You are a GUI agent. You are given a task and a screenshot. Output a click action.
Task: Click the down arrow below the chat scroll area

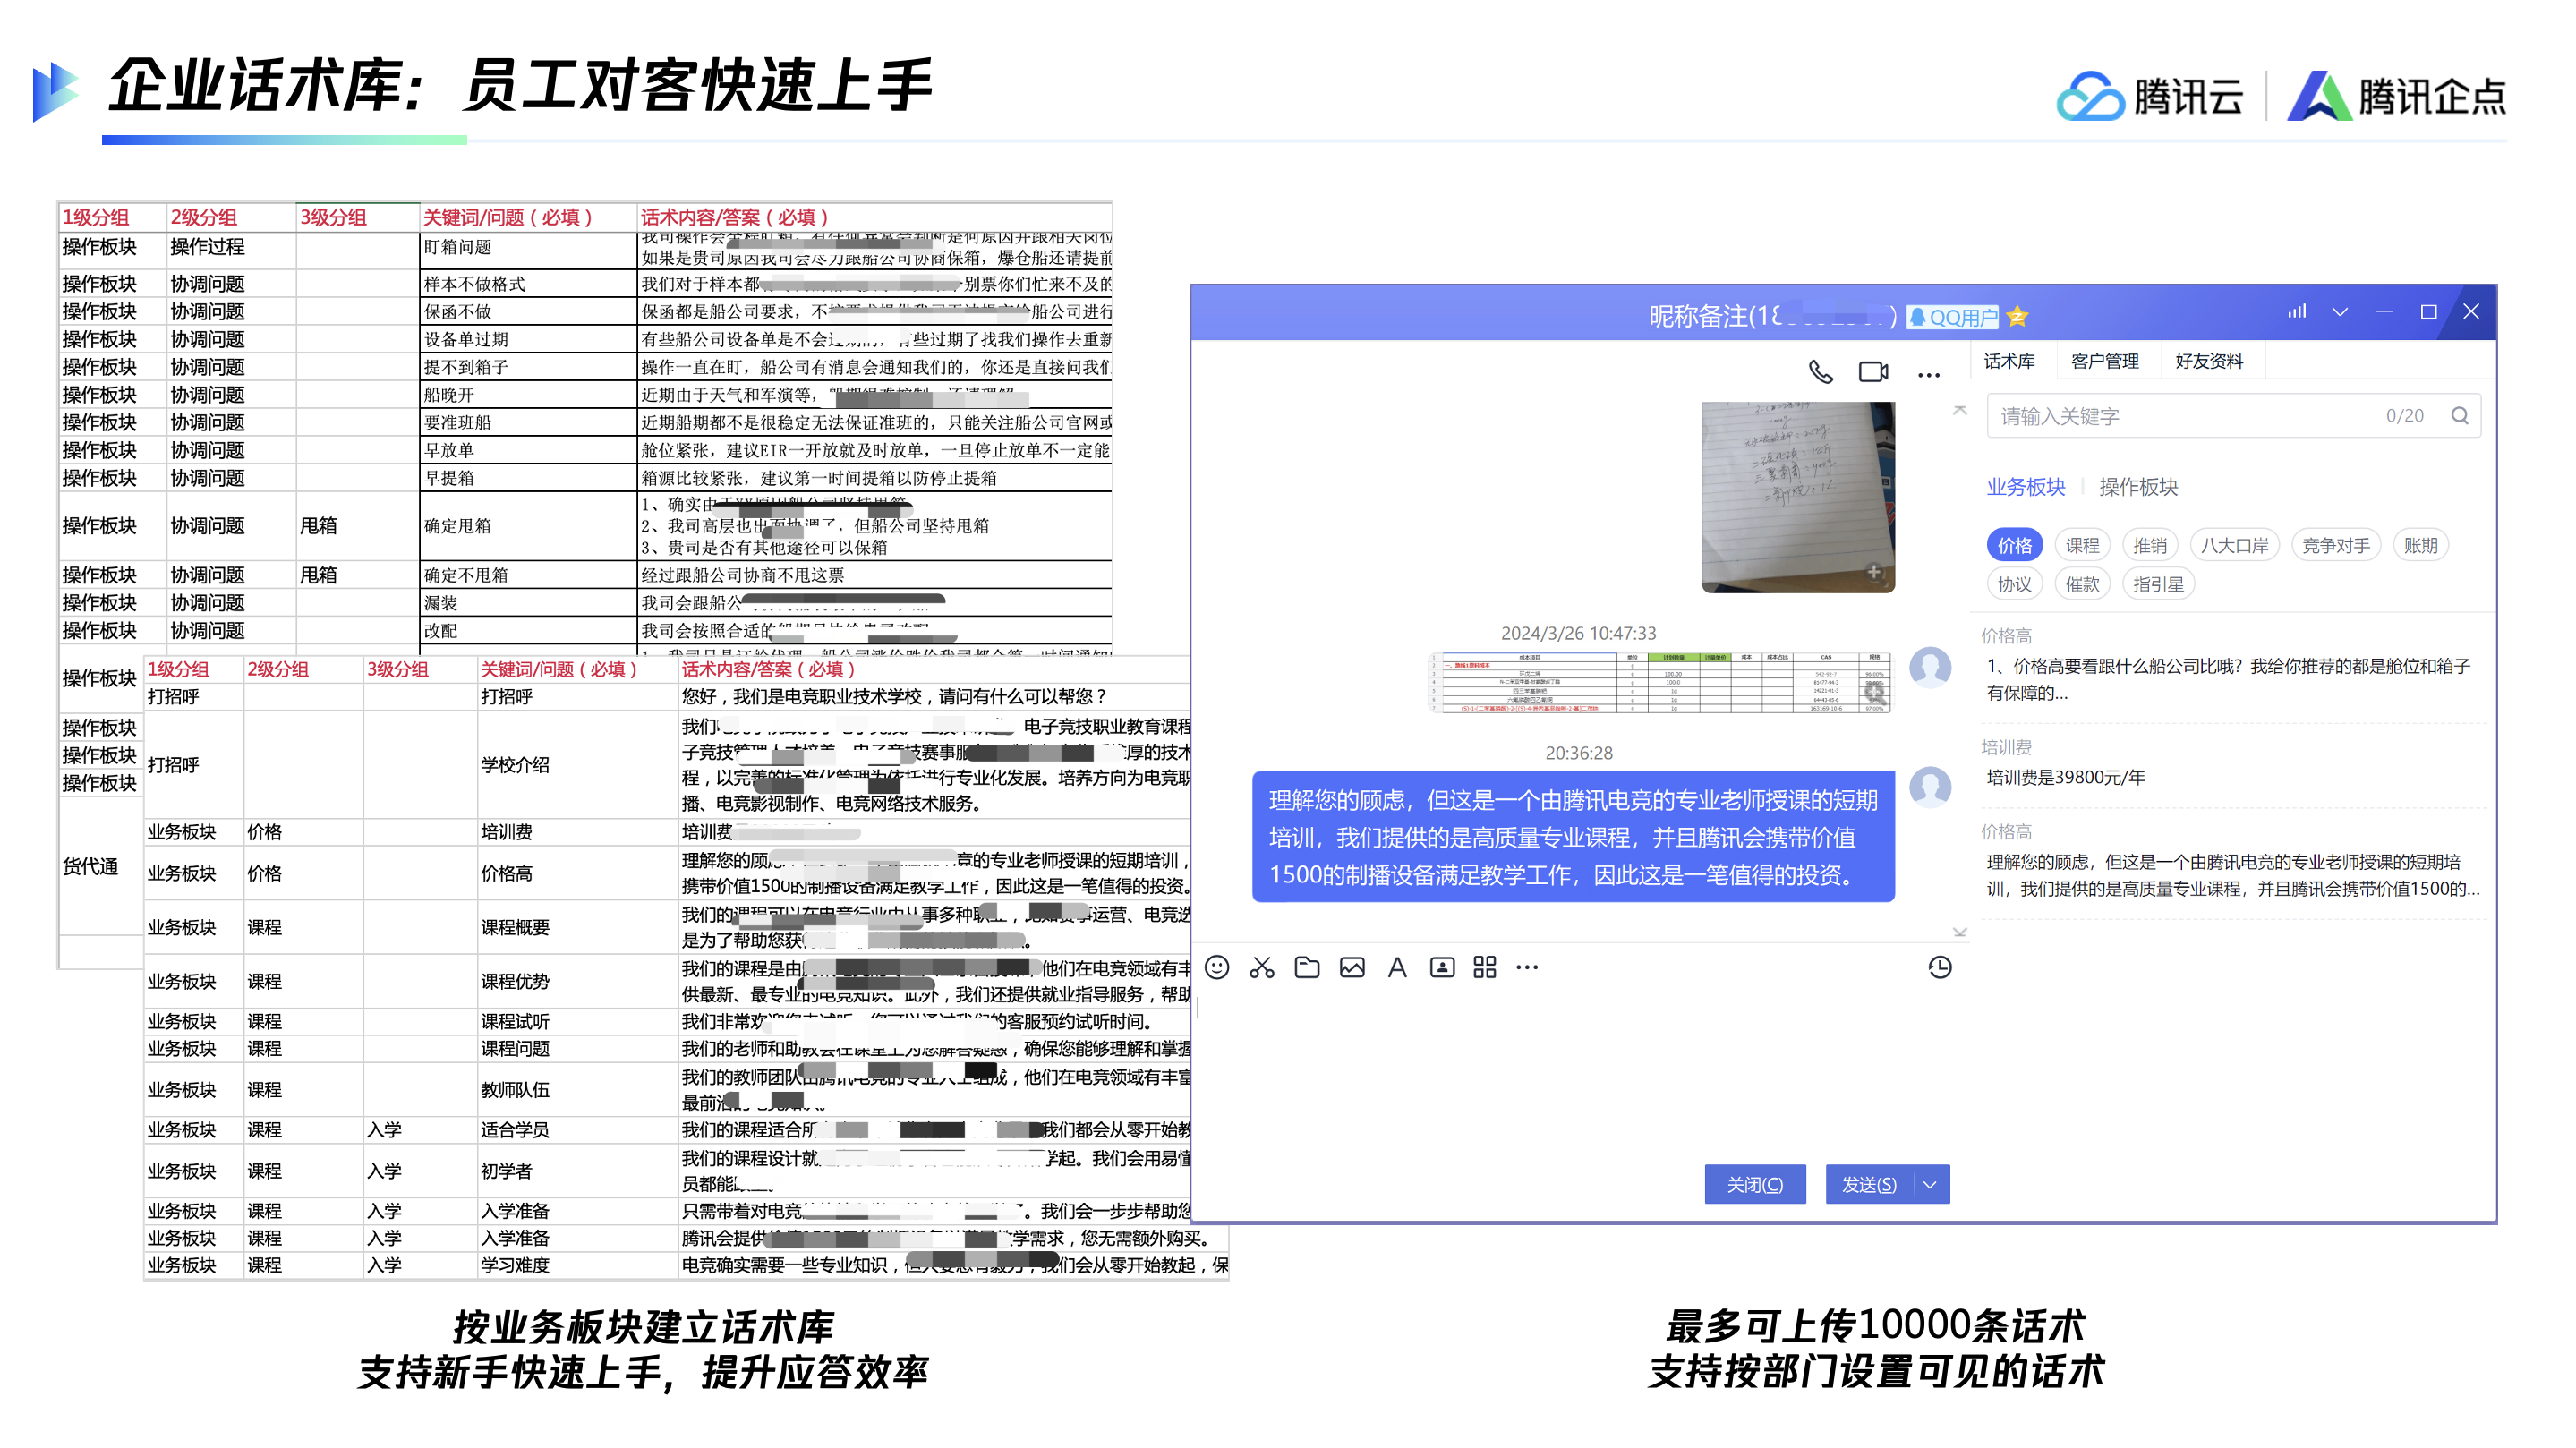click(1960, 932)
